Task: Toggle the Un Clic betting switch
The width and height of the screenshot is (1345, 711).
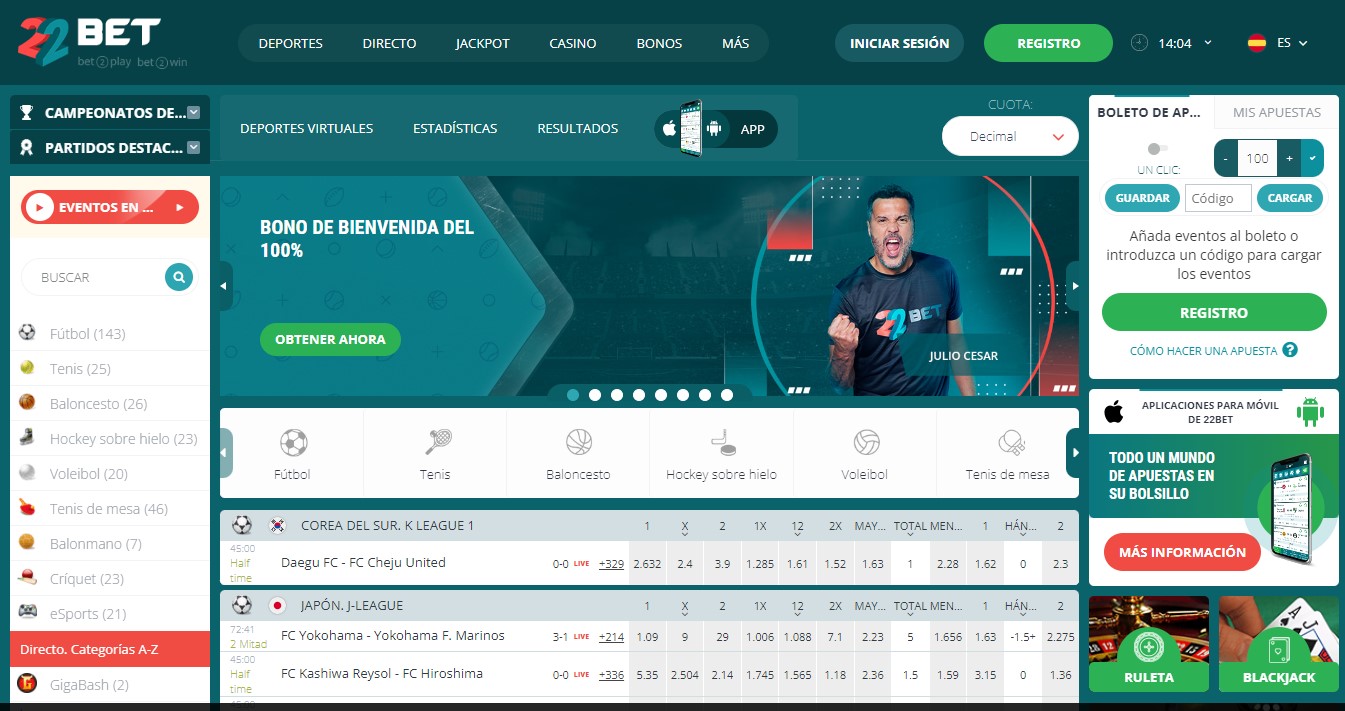Action: click(x=1157, y=149)
